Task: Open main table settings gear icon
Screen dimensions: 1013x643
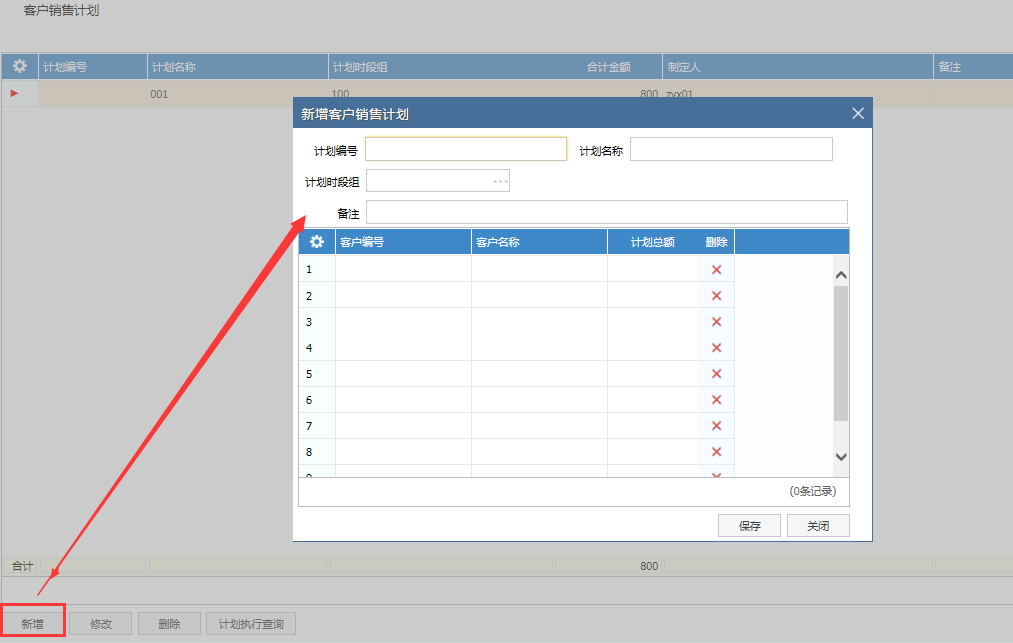Action: pyautogui.click(x=20, y=66)
